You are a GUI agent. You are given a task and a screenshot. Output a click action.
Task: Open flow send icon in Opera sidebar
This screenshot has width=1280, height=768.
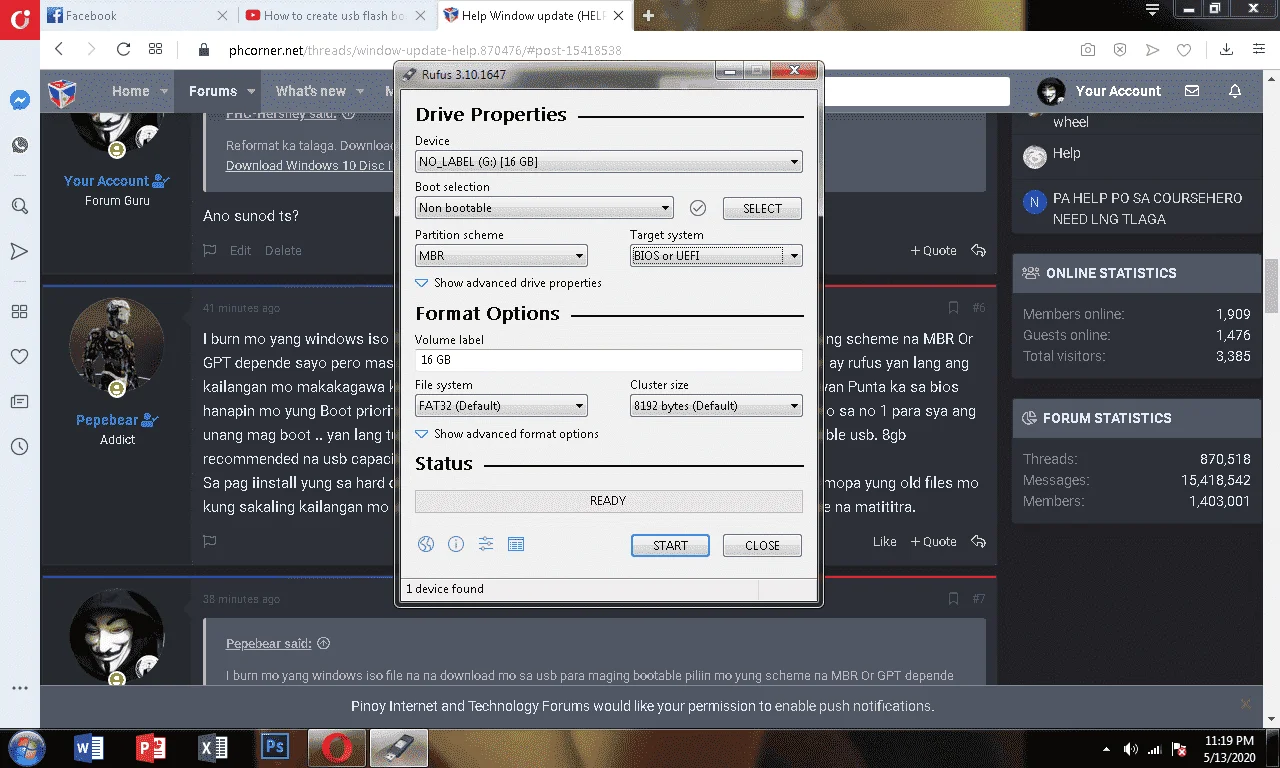pos(19,250)
